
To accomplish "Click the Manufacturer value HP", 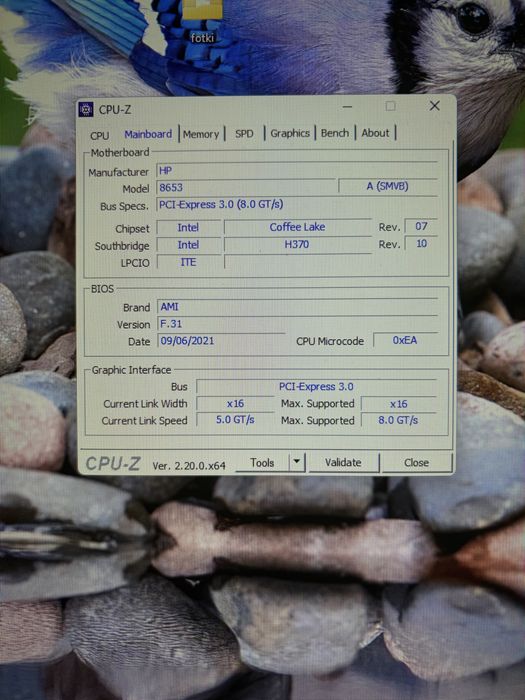I will click(296, 171).
